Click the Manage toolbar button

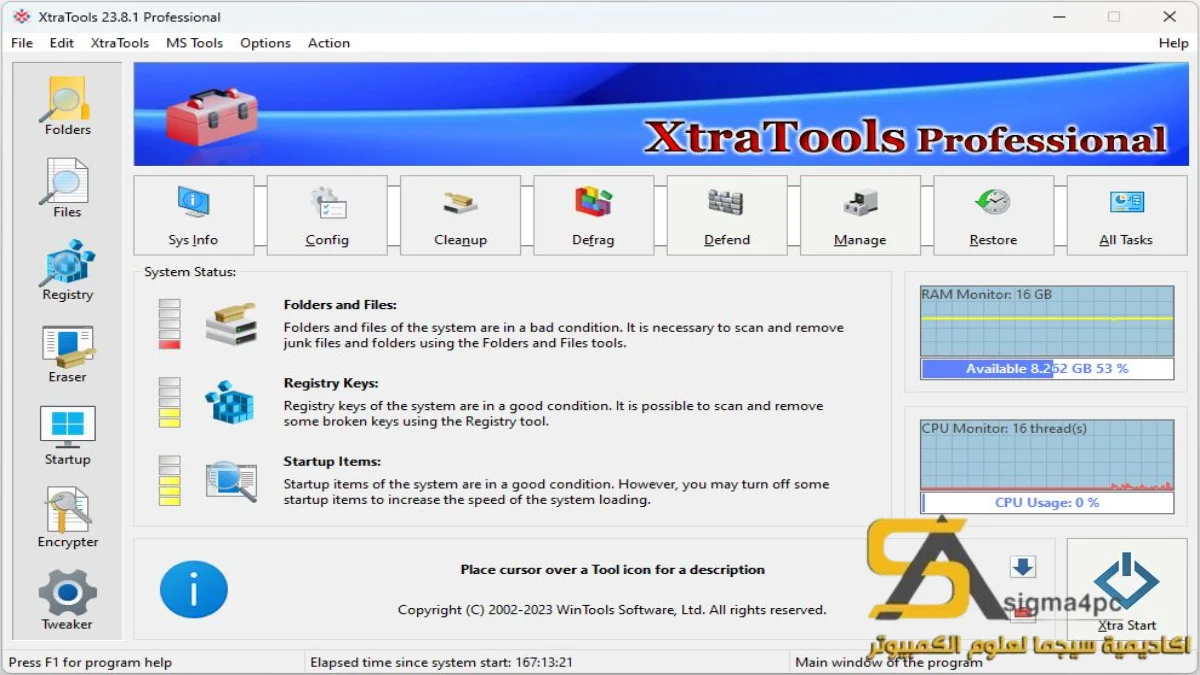click(x=860, y=215)
